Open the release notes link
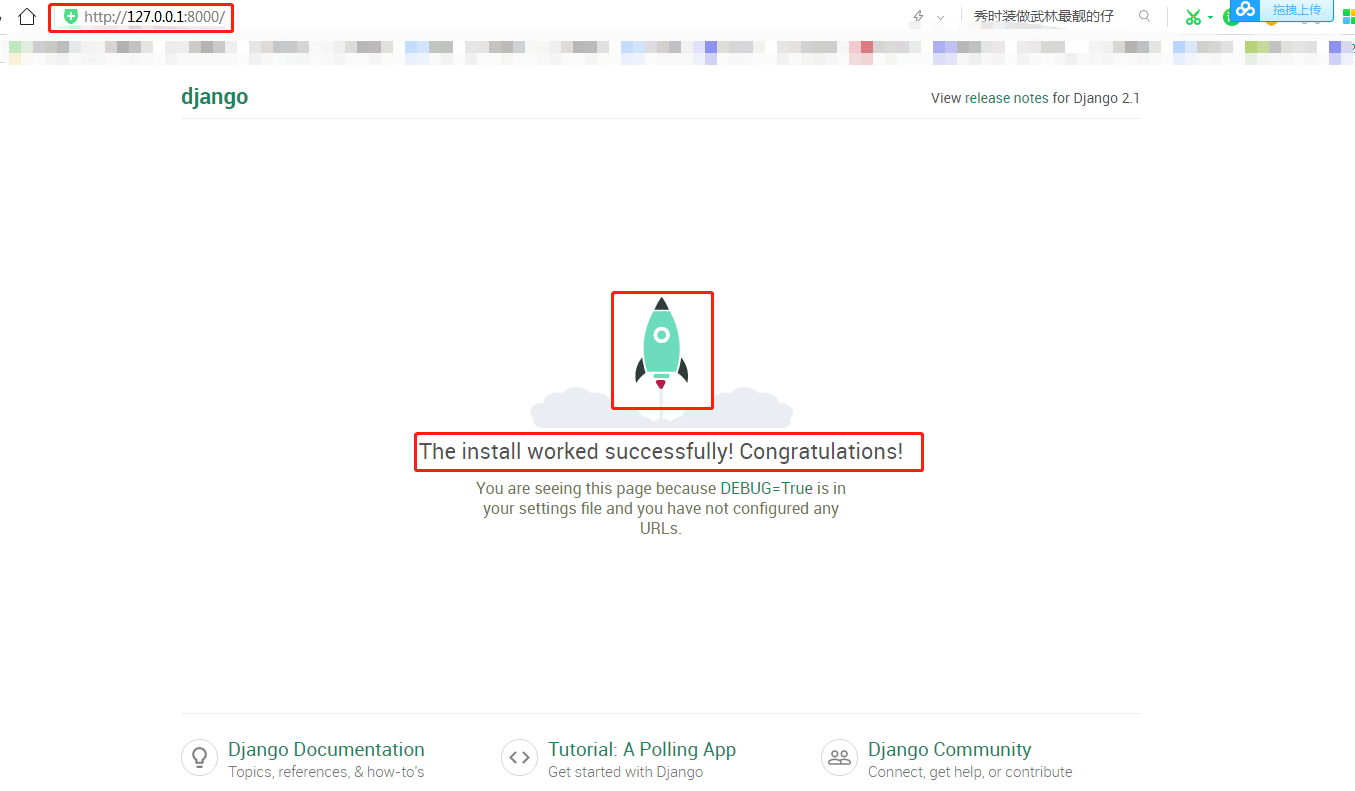 pos(1006,98)
